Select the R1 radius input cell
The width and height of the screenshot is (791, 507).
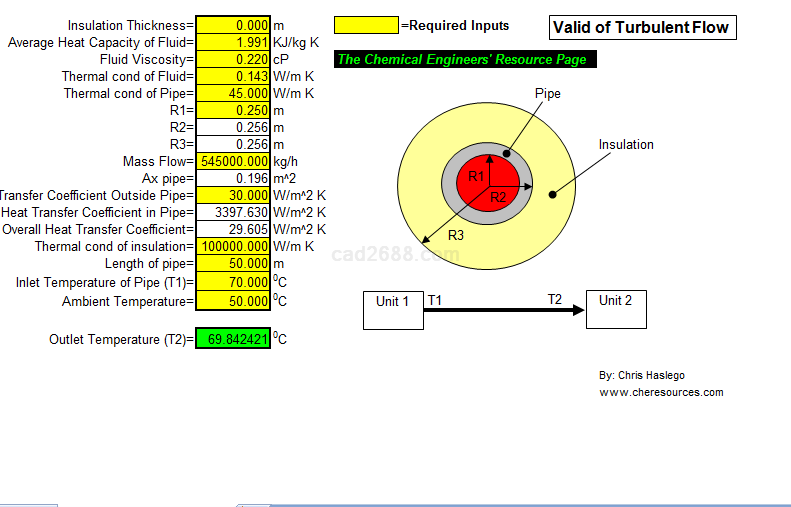[x=233, y=110]
